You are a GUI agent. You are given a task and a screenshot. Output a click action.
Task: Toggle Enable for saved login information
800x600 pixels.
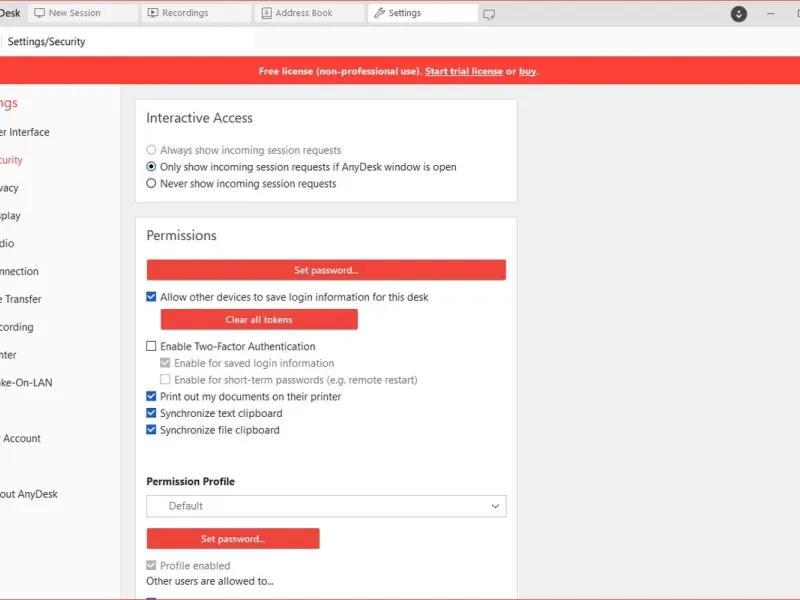[165, 363]
